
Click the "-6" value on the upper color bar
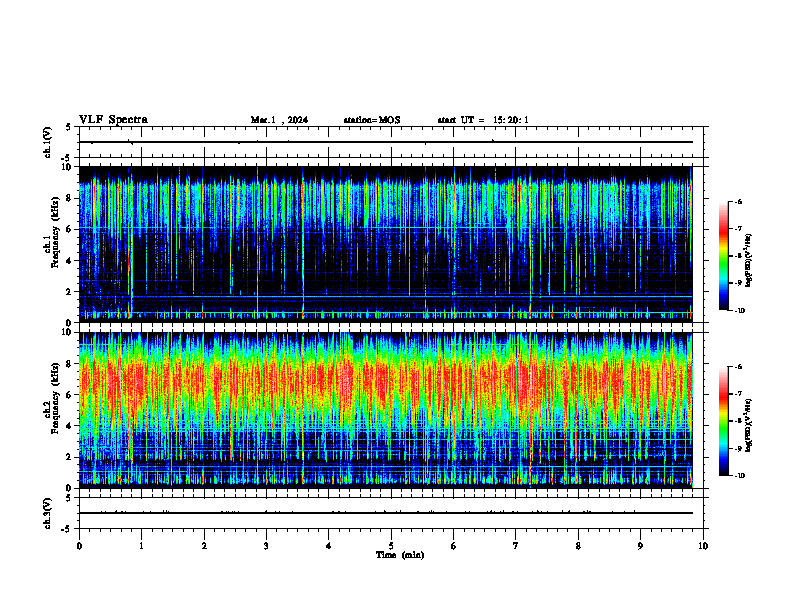pos(738,201)
